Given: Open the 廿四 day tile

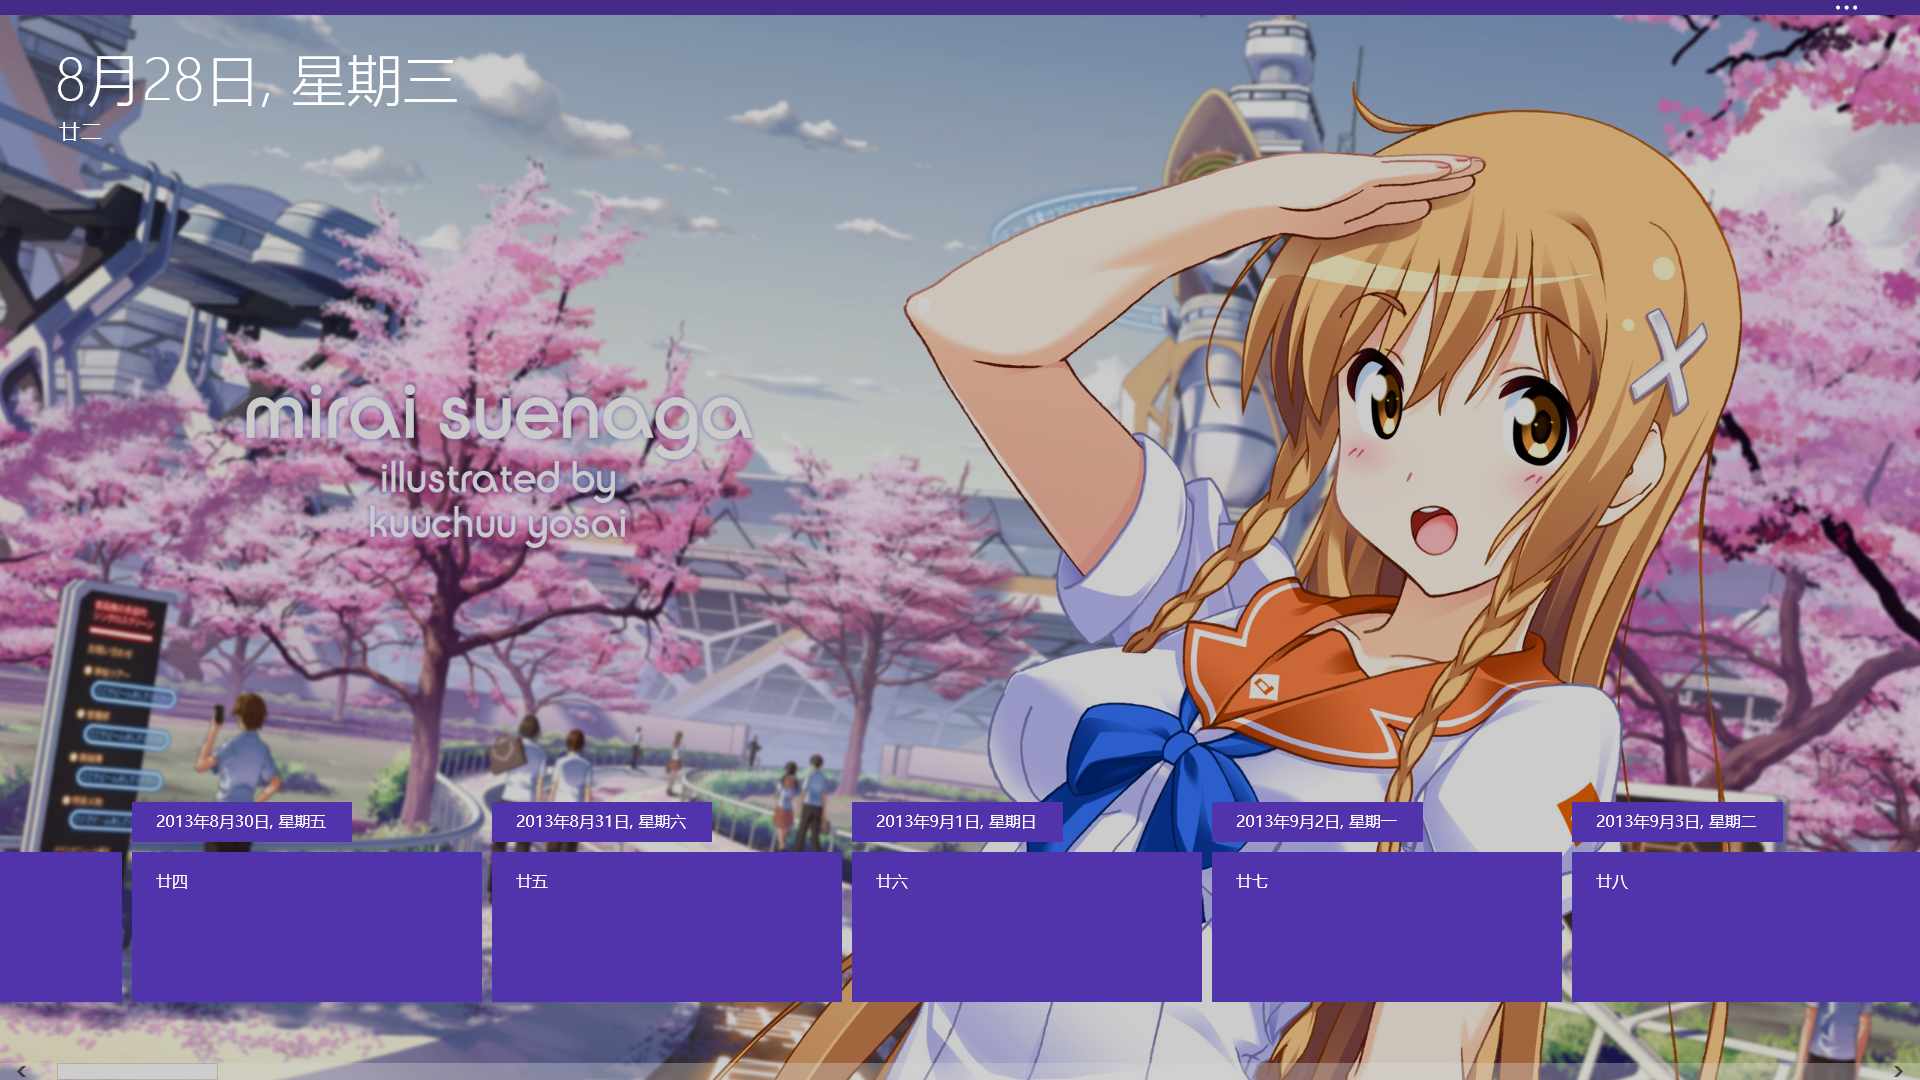Looking at the screenshot, I should pyautogui.click(x=306, y=926).
